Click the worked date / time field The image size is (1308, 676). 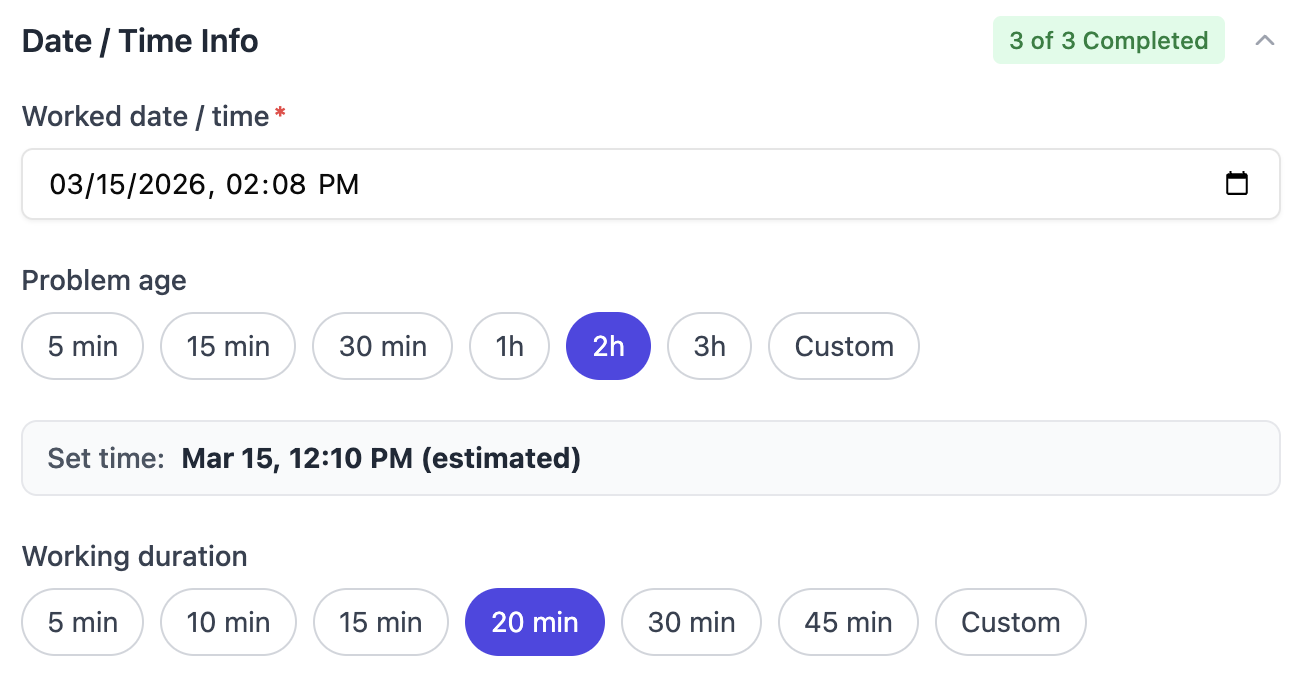point(600,184)
